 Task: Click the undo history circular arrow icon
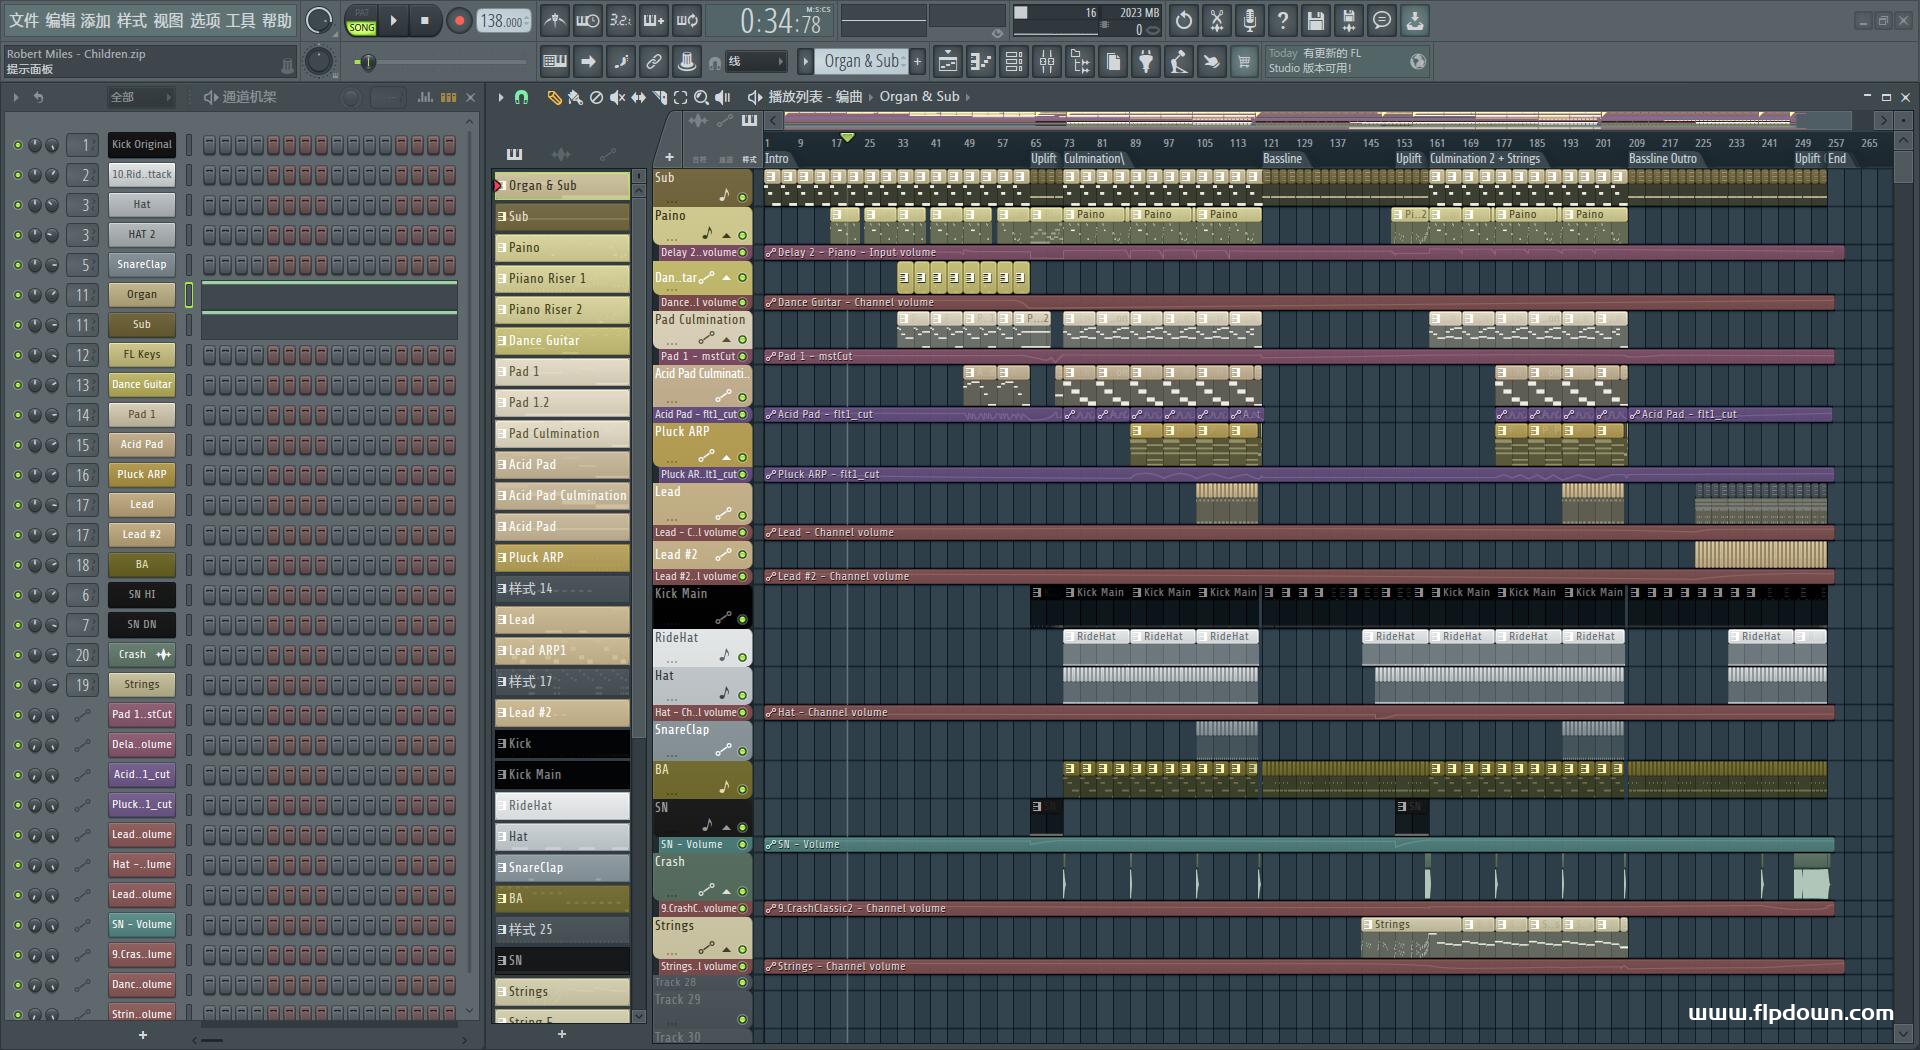point(1184,20)
